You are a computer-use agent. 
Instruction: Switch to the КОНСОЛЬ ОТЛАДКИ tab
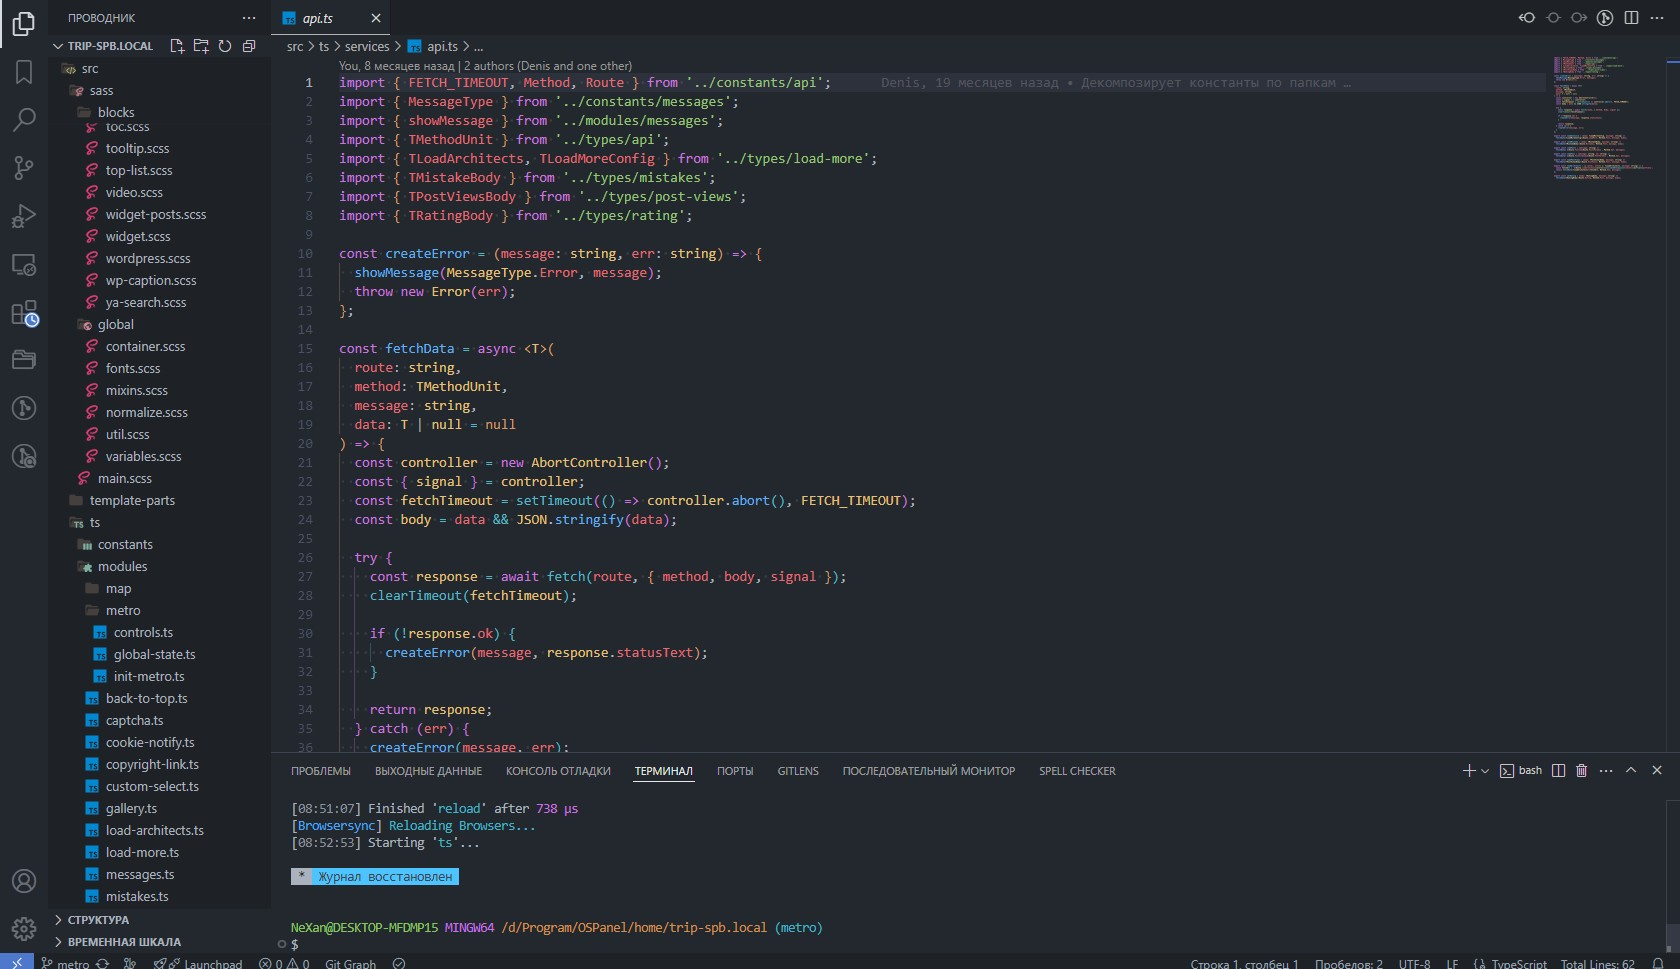pyautogui.click(x=558, y=771)
